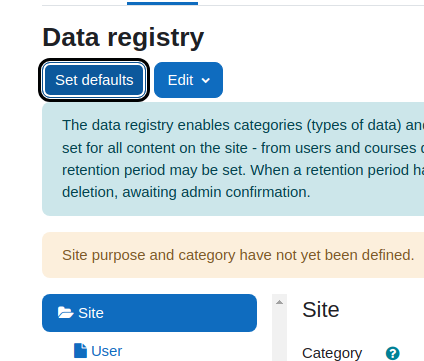Click the line starting 'The data registry enables'
Viewport: 424px width, 361px height.
[x=243, y=125]
